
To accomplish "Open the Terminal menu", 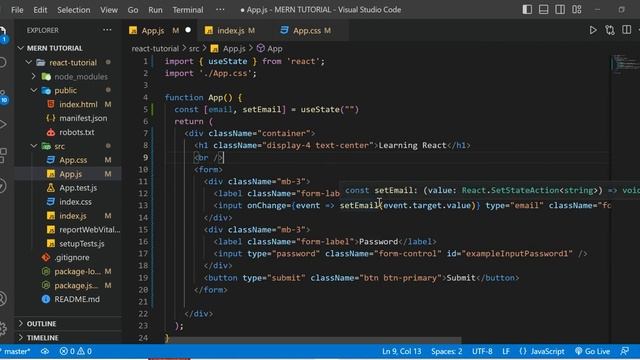I will 188,10.
